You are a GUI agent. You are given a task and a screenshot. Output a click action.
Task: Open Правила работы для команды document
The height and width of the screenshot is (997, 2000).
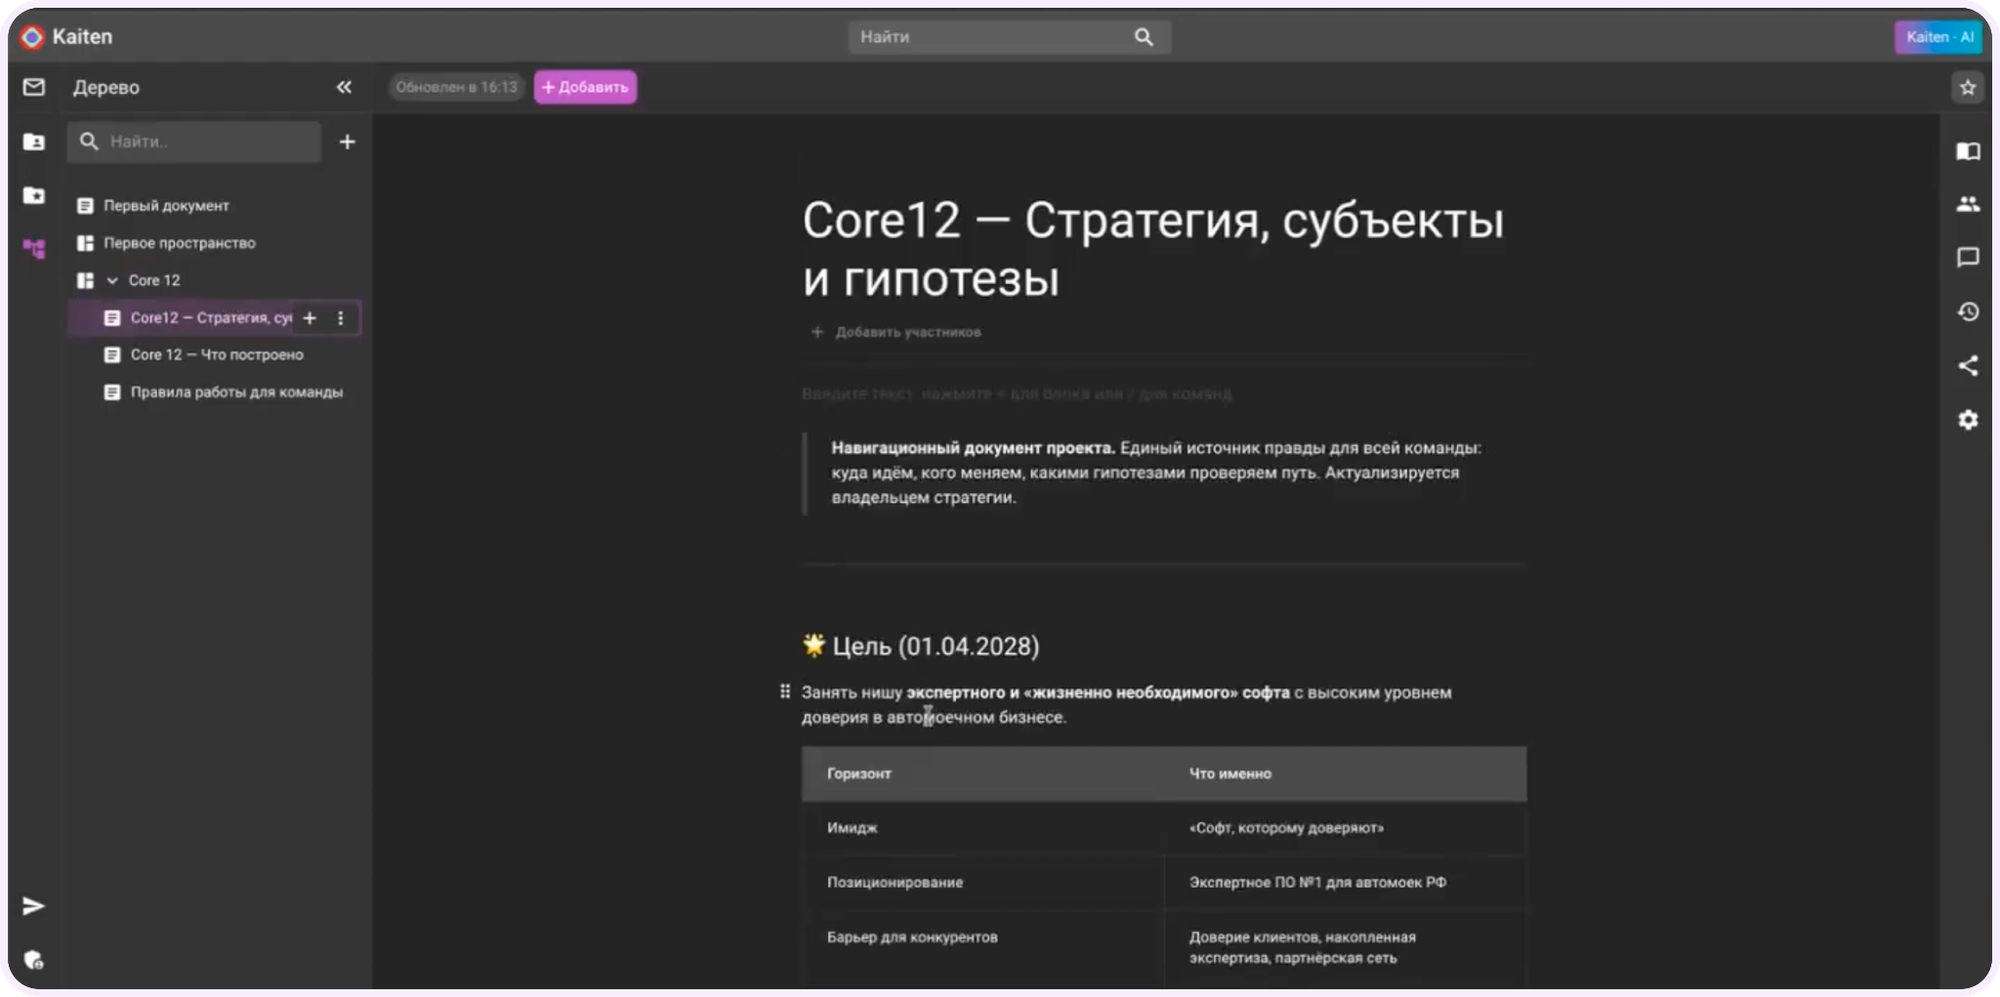click(x=237, y=392)
